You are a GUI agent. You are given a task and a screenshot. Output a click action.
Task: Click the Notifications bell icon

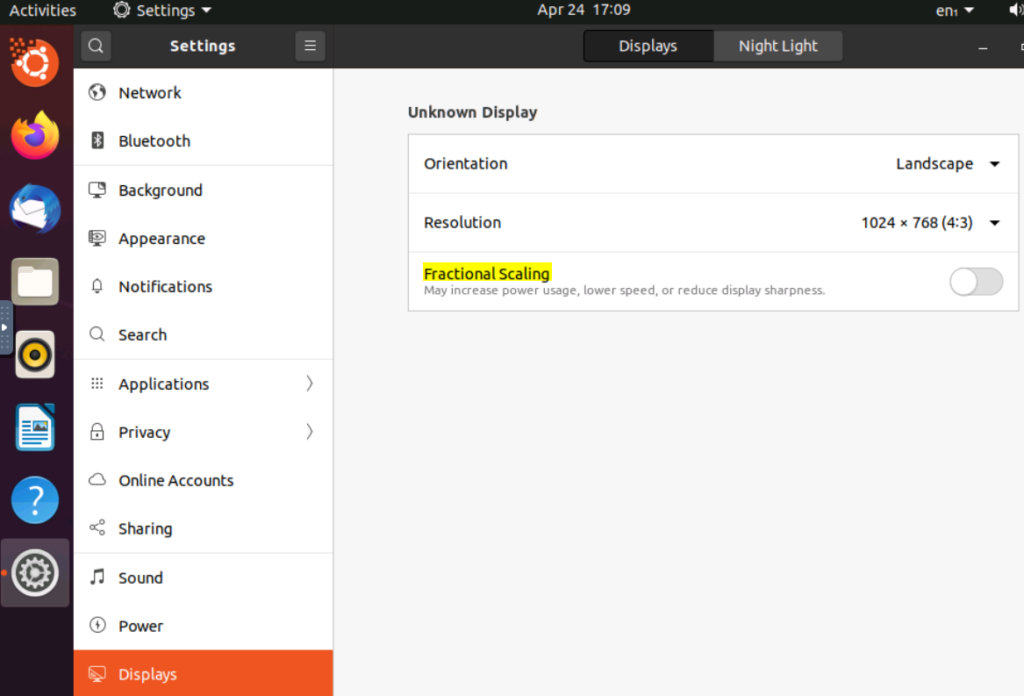97,287
